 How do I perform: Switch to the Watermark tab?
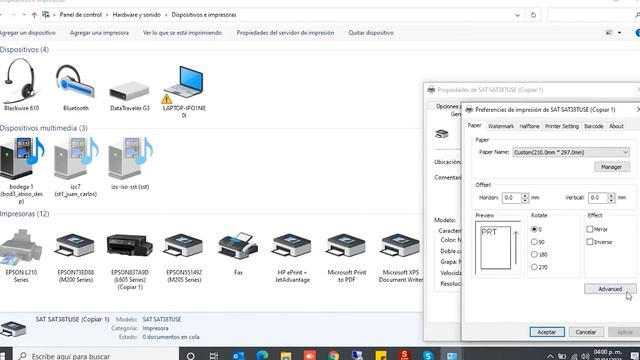(501, 126)
